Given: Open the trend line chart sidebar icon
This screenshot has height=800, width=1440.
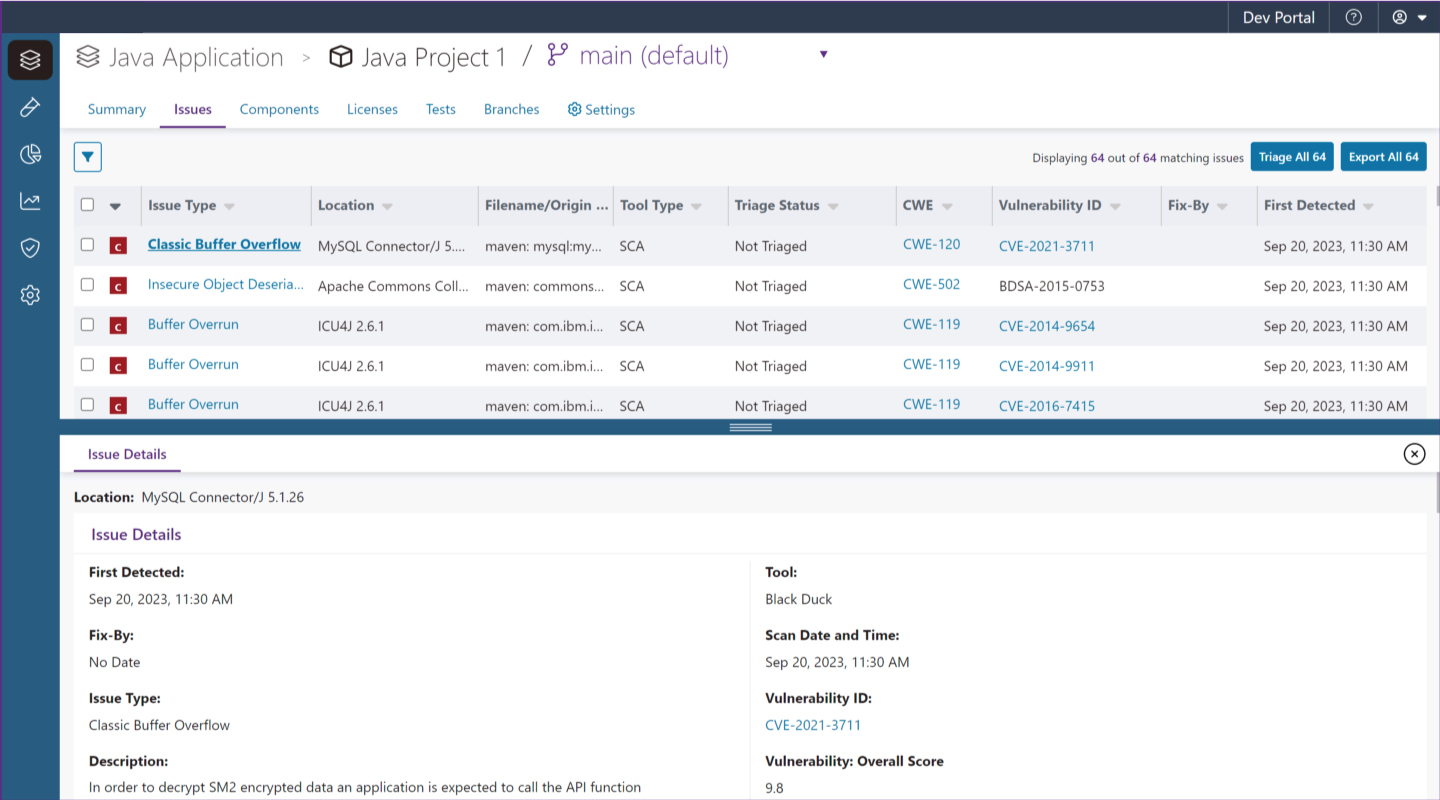Looking at the screenshot, I should pos(30,201).
